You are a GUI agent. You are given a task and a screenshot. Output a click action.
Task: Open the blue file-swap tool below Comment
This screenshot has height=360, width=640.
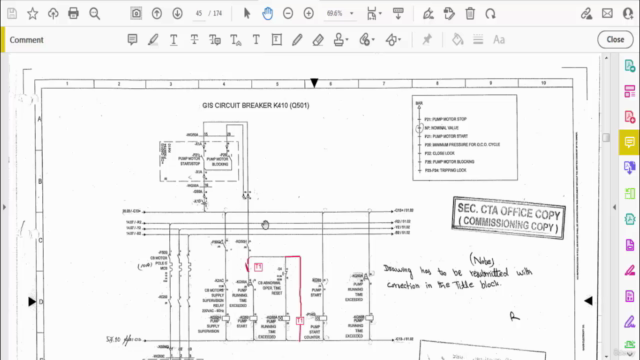[x=630, y=167]
